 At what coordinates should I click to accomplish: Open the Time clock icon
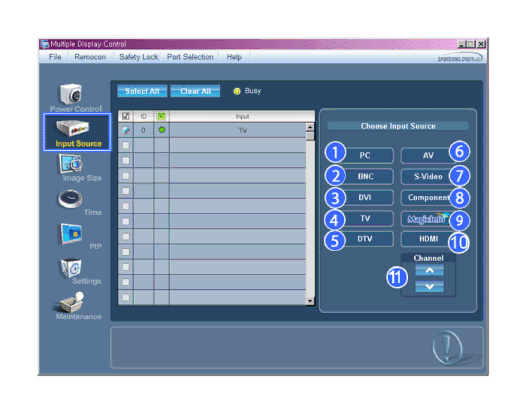pyautogui.click(x=70, y=199)
